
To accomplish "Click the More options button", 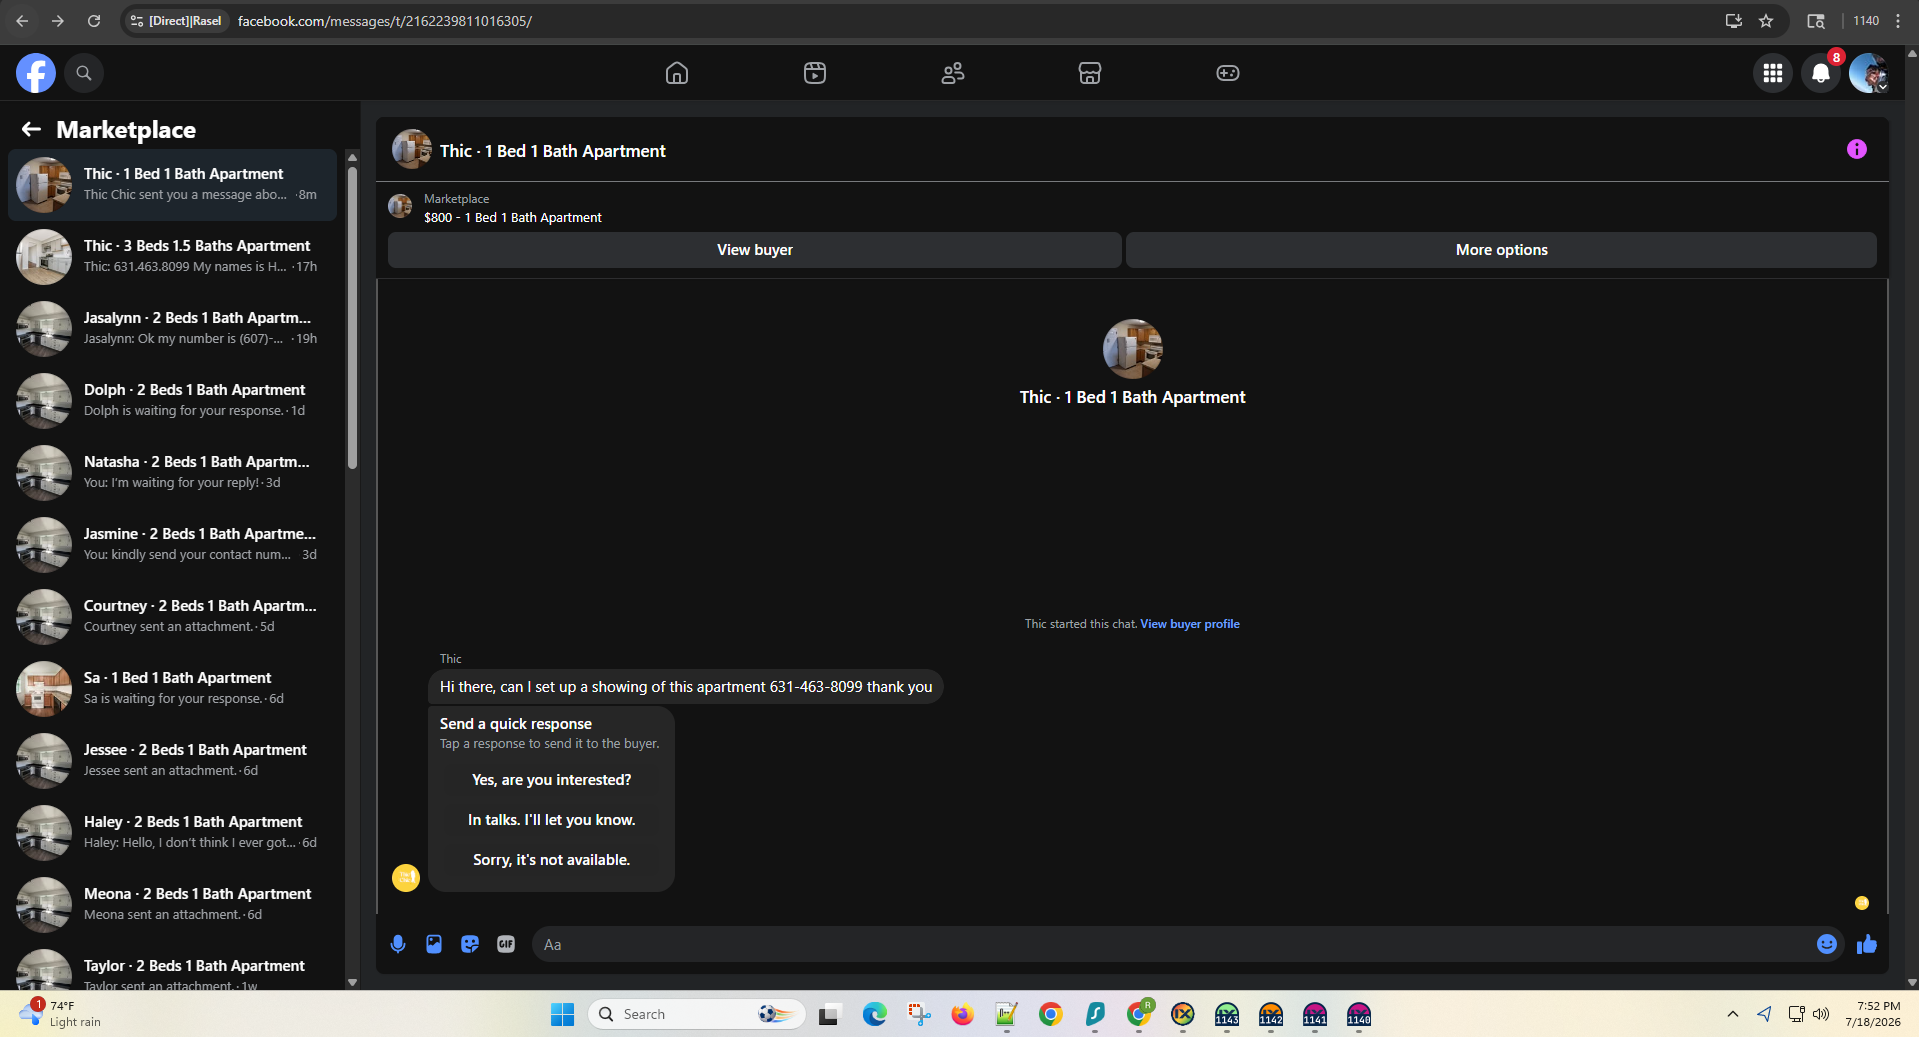I will point(1501,250).
